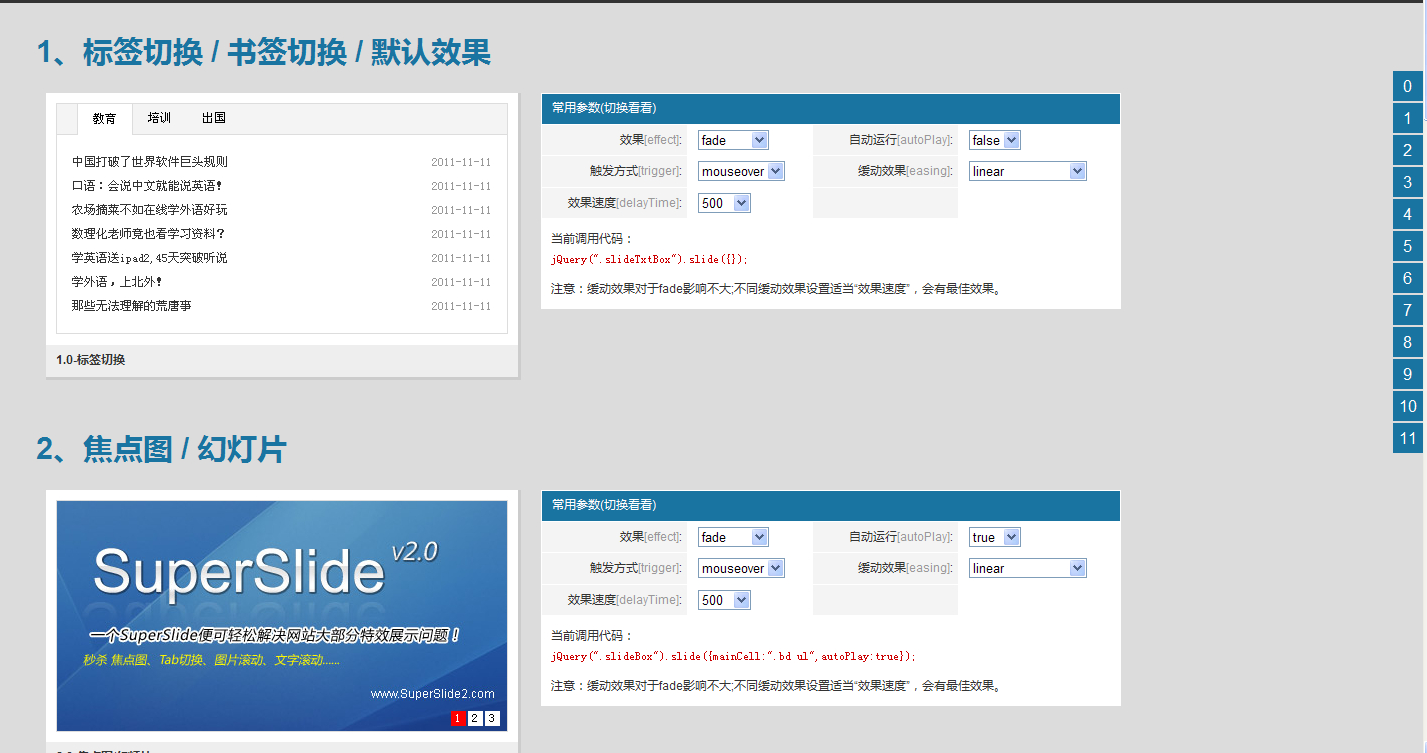
Task: Jump to section 6 in side navigation
Action: (1408, 278)
